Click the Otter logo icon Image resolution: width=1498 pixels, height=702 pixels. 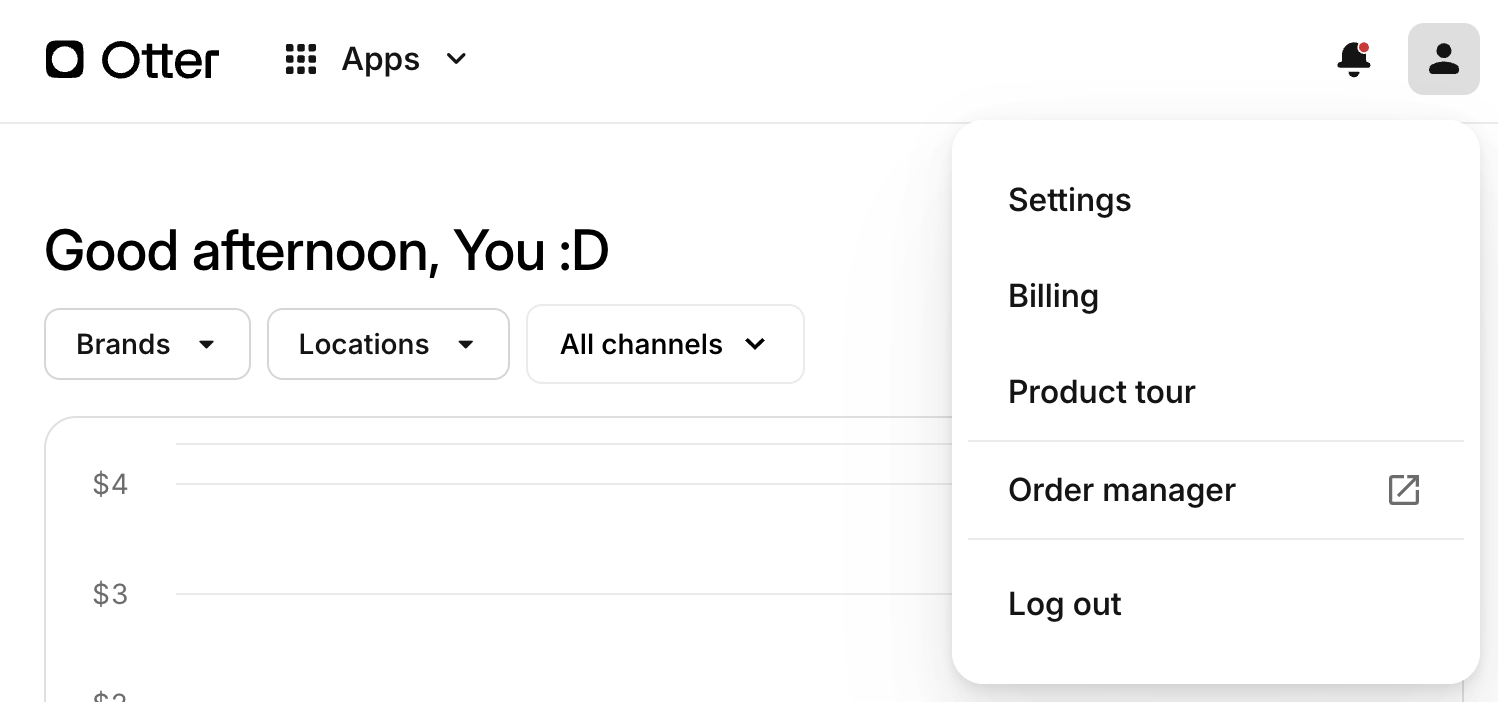tap(65, 60)
